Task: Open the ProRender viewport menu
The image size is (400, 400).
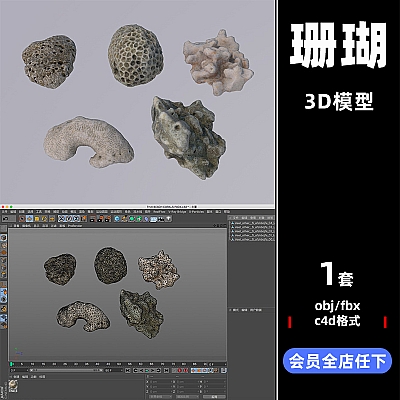Action: click(75, 226)
